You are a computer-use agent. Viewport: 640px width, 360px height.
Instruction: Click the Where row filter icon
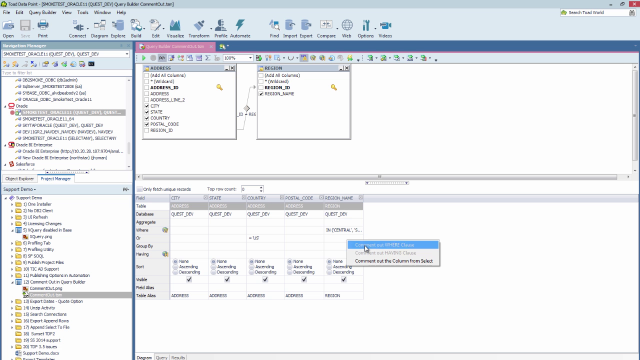[x=165, y=230]
